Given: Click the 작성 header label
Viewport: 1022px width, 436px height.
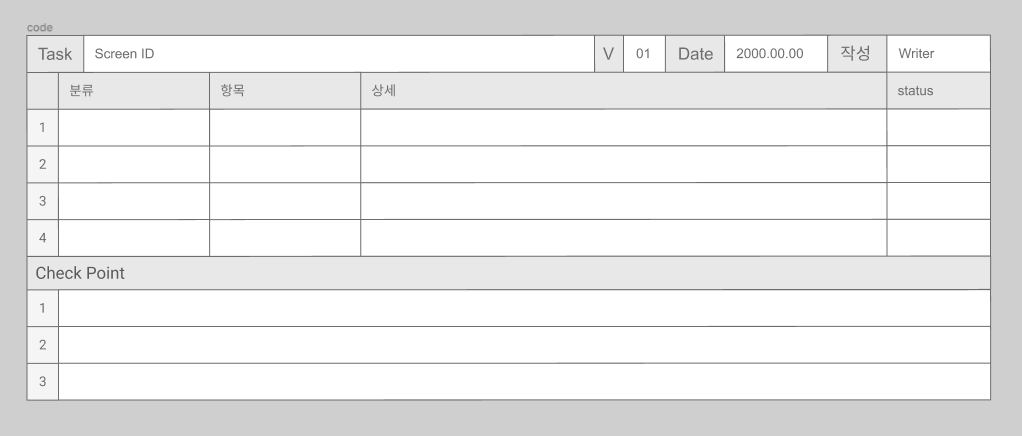Looking at the screenshot, I should pos(856,53).
